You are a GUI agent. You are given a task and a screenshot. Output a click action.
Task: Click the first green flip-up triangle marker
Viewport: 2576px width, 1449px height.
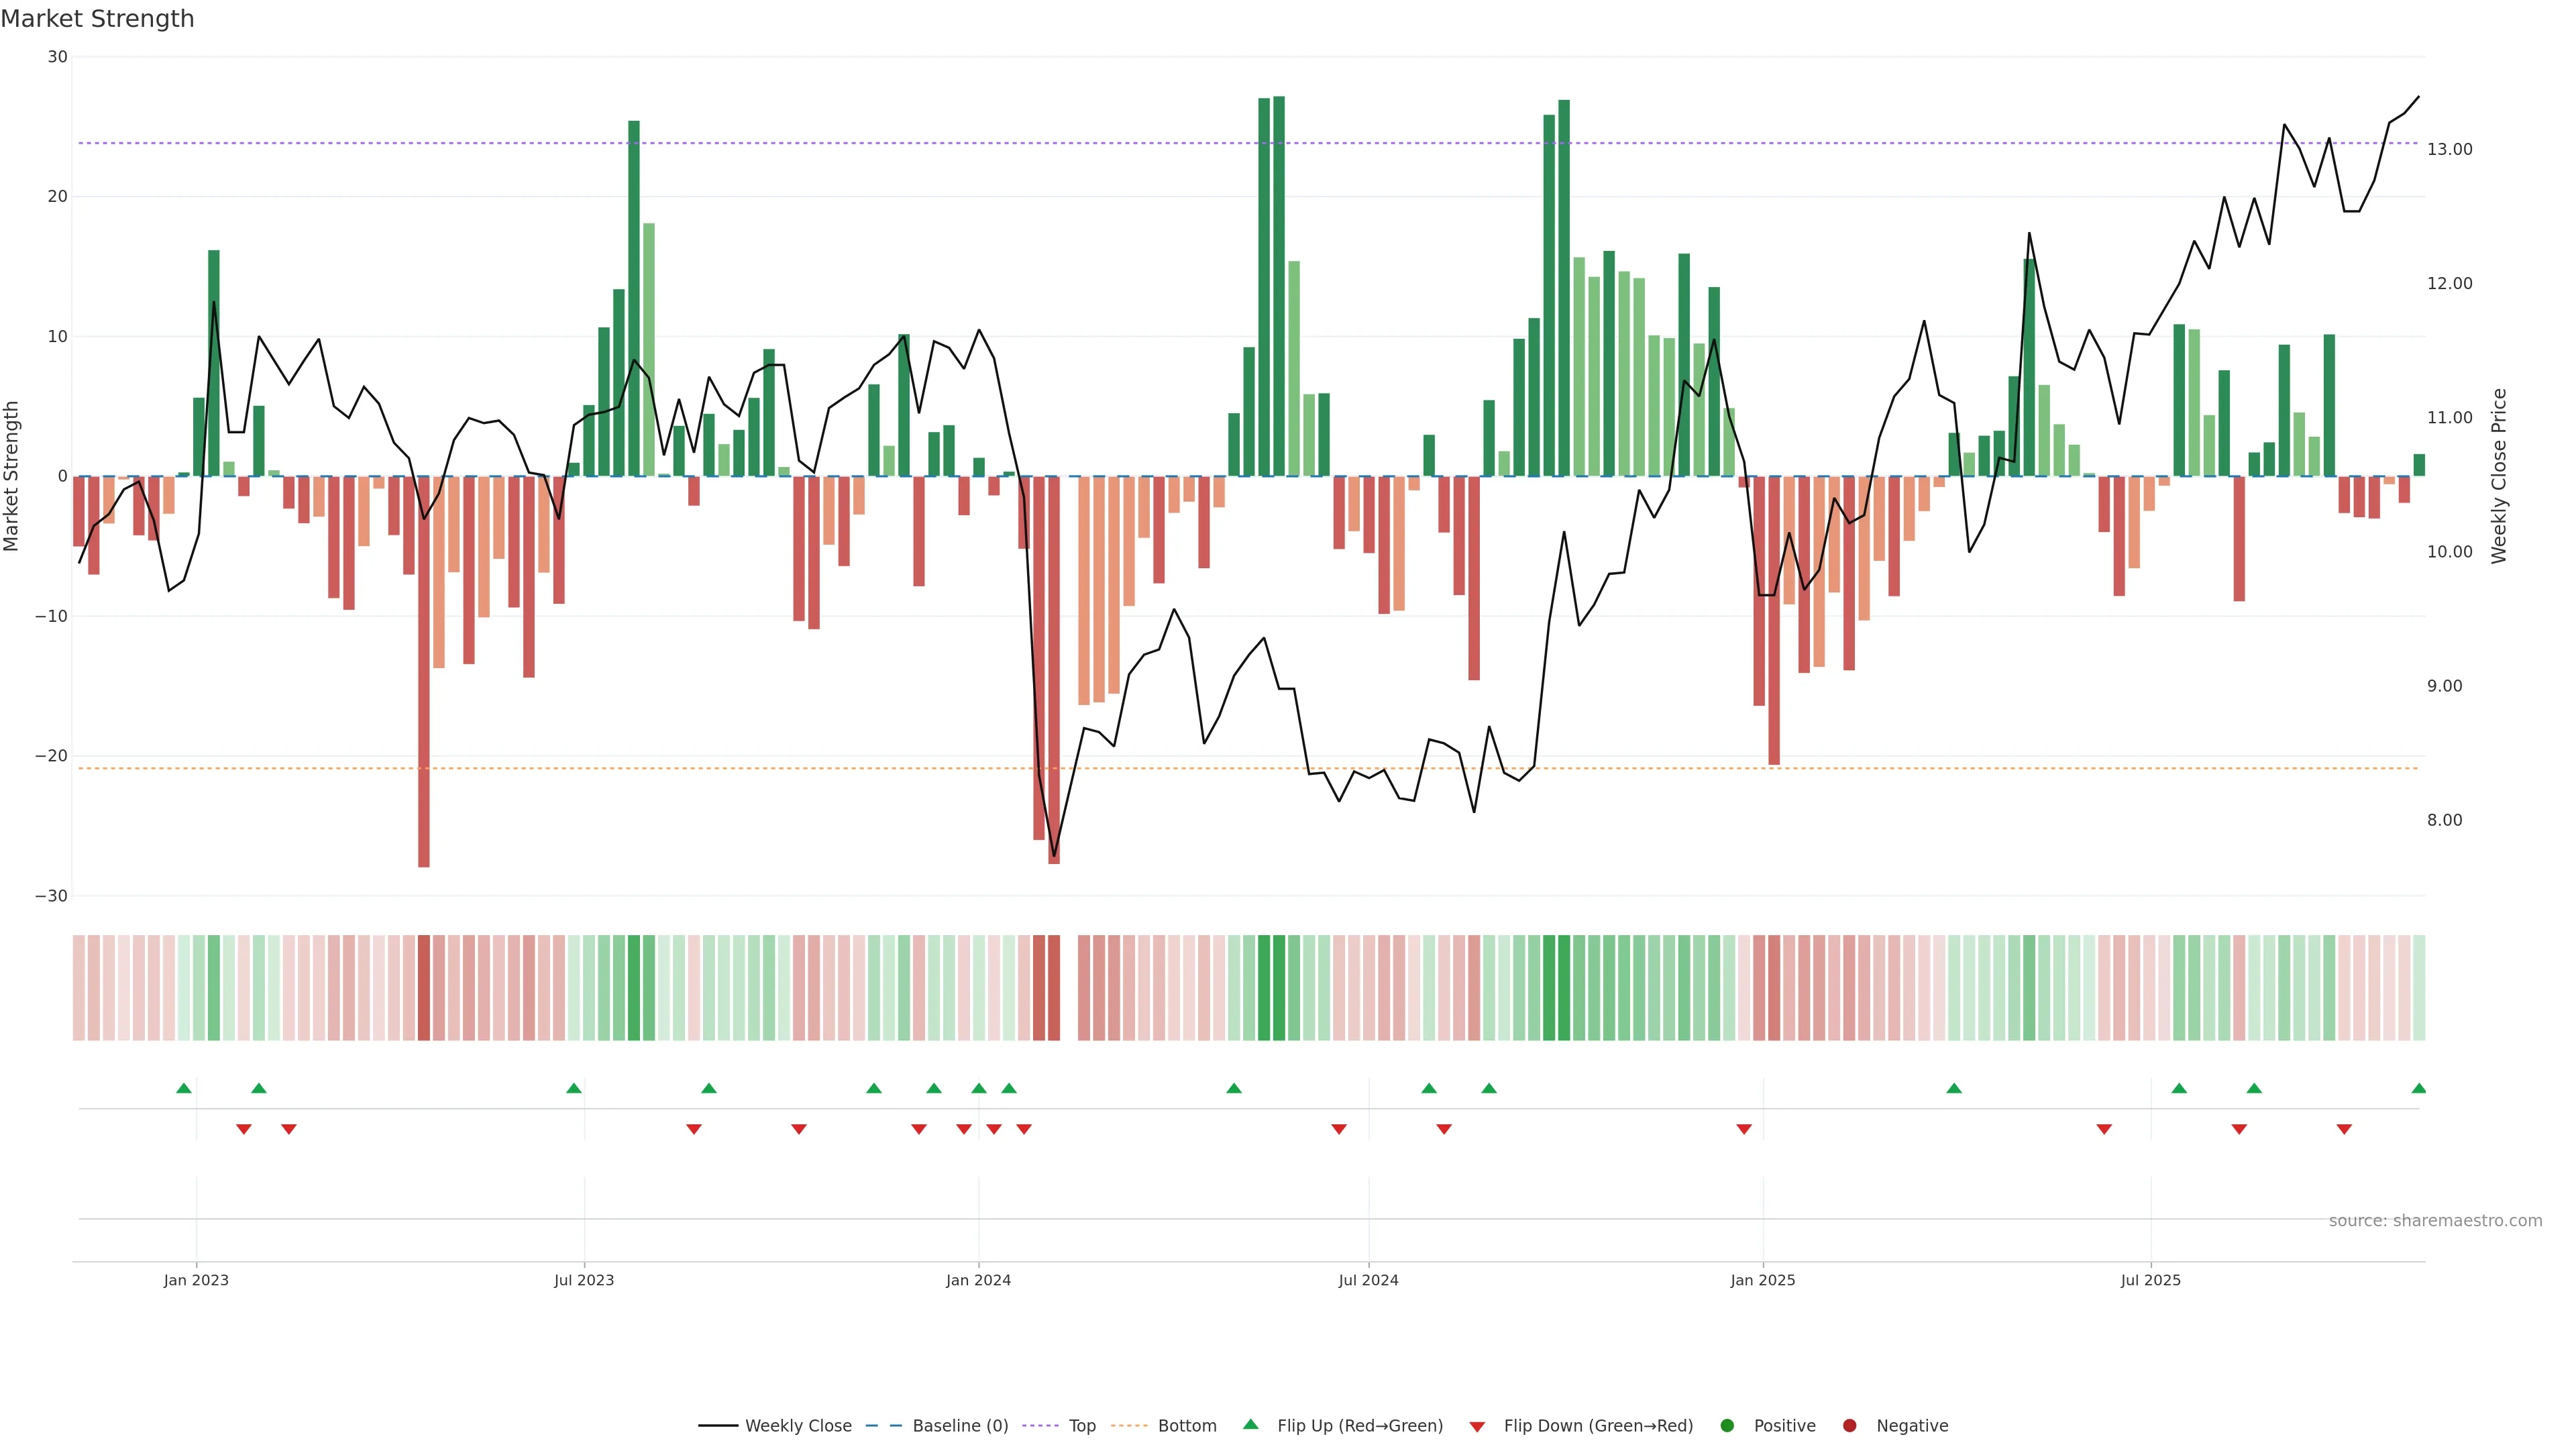[184, 1088]
